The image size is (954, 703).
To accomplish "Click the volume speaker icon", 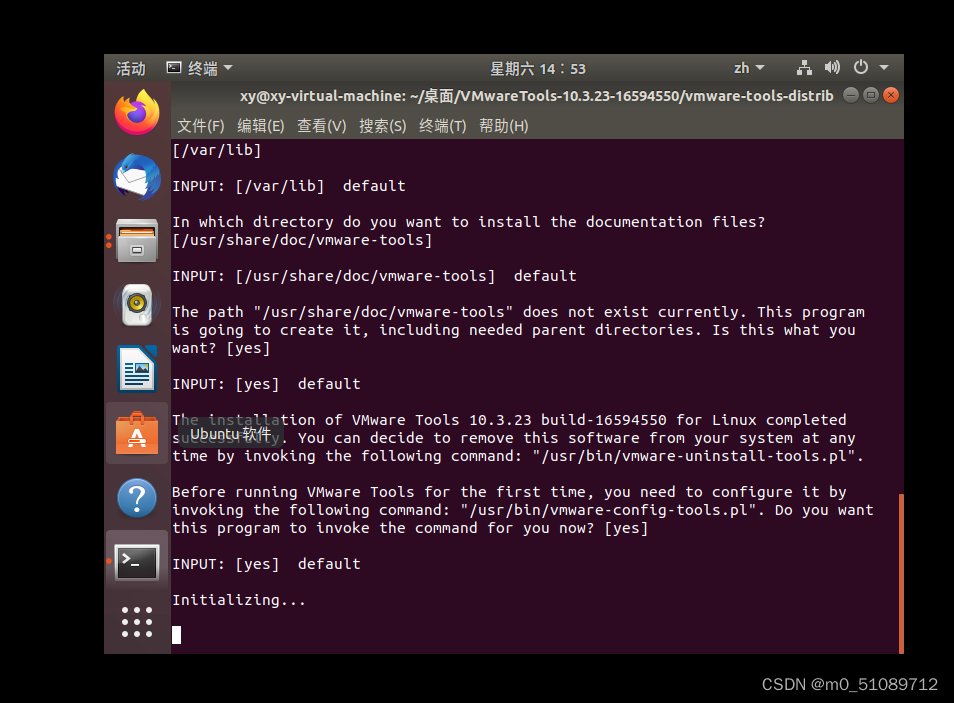I will tap(832, 68).
